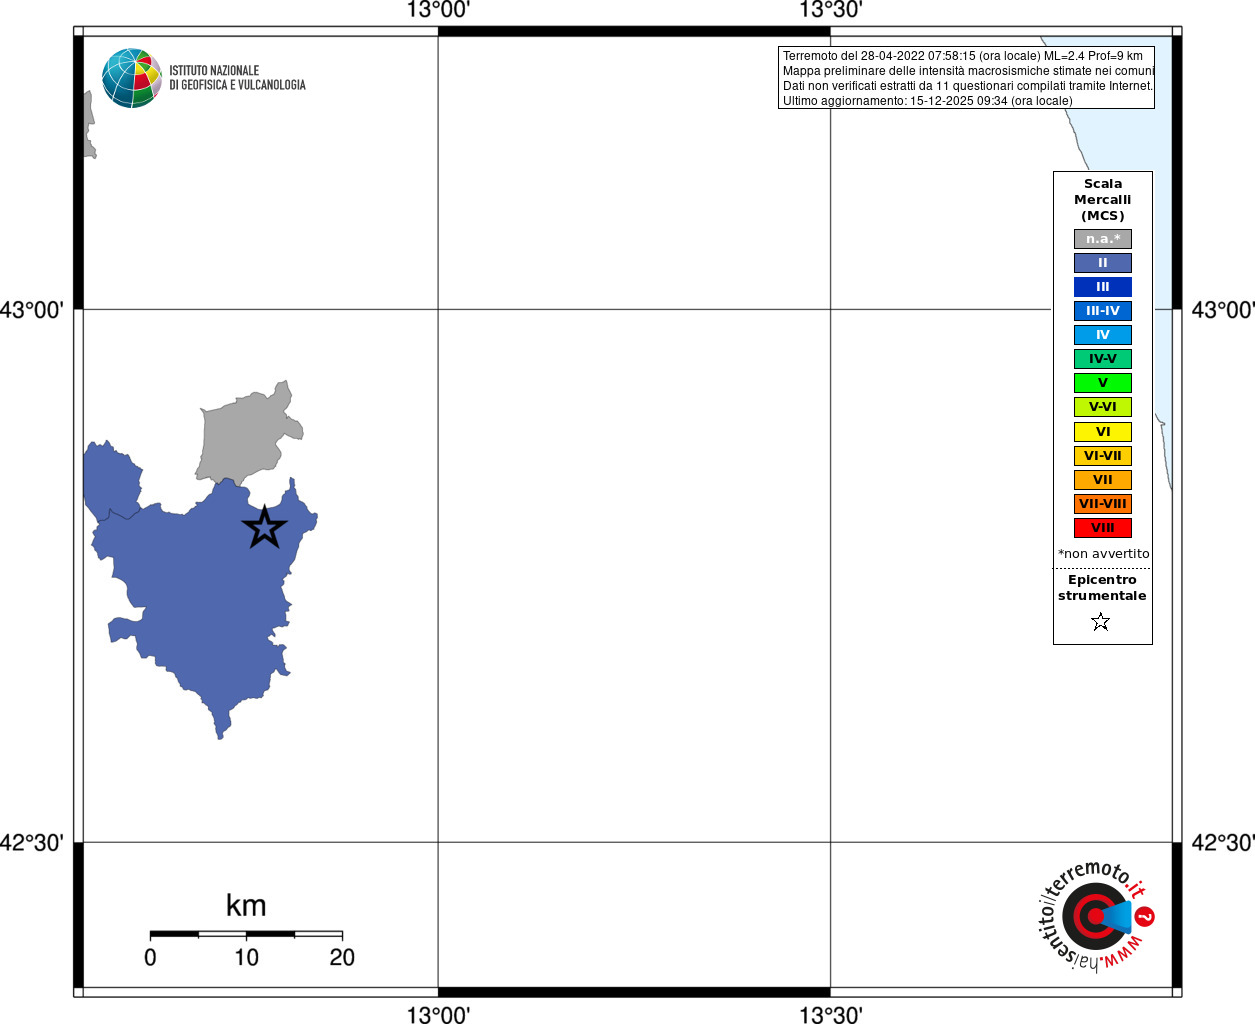Click the '20' scale bar value
The image size is (1255, 1024).
coord(342,958)
